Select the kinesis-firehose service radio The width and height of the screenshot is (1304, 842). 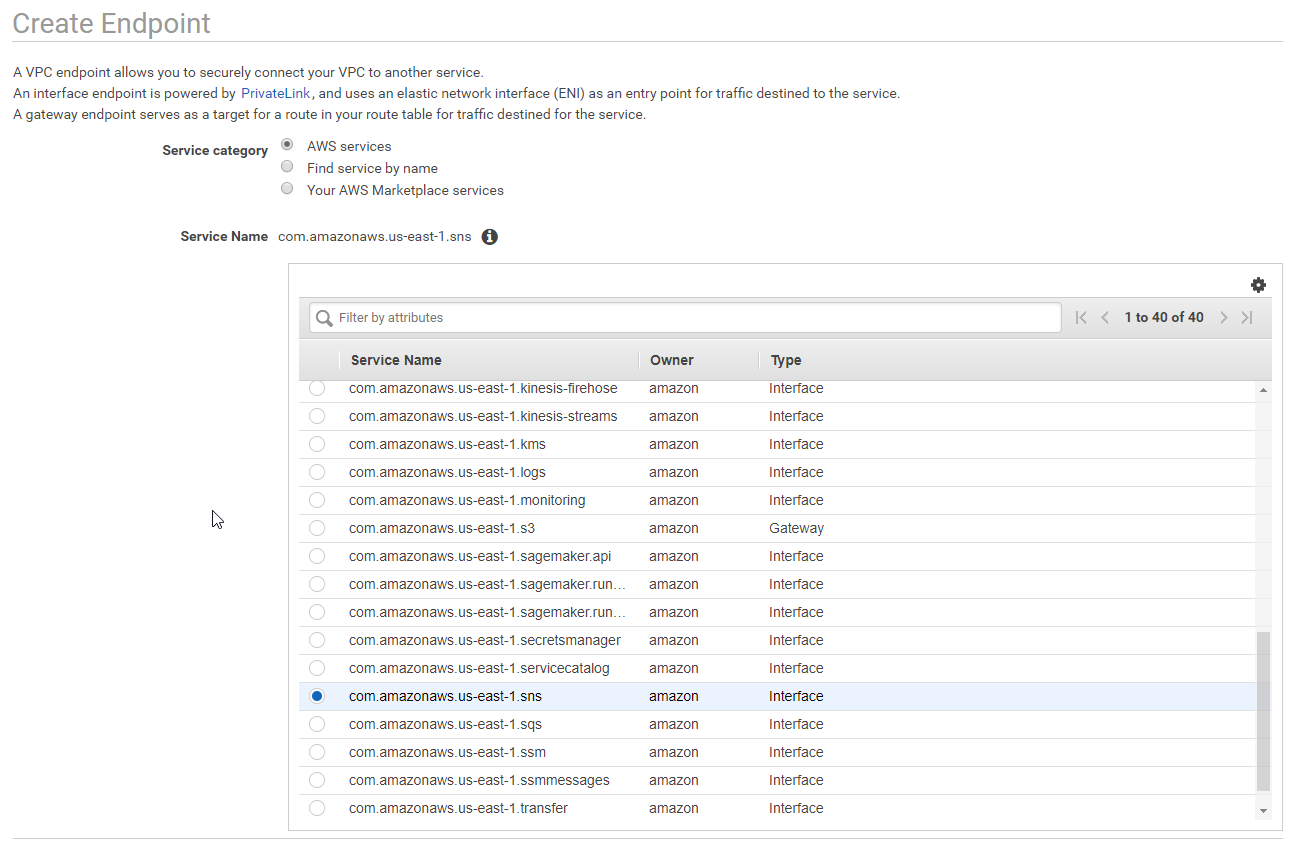(317, 388)
